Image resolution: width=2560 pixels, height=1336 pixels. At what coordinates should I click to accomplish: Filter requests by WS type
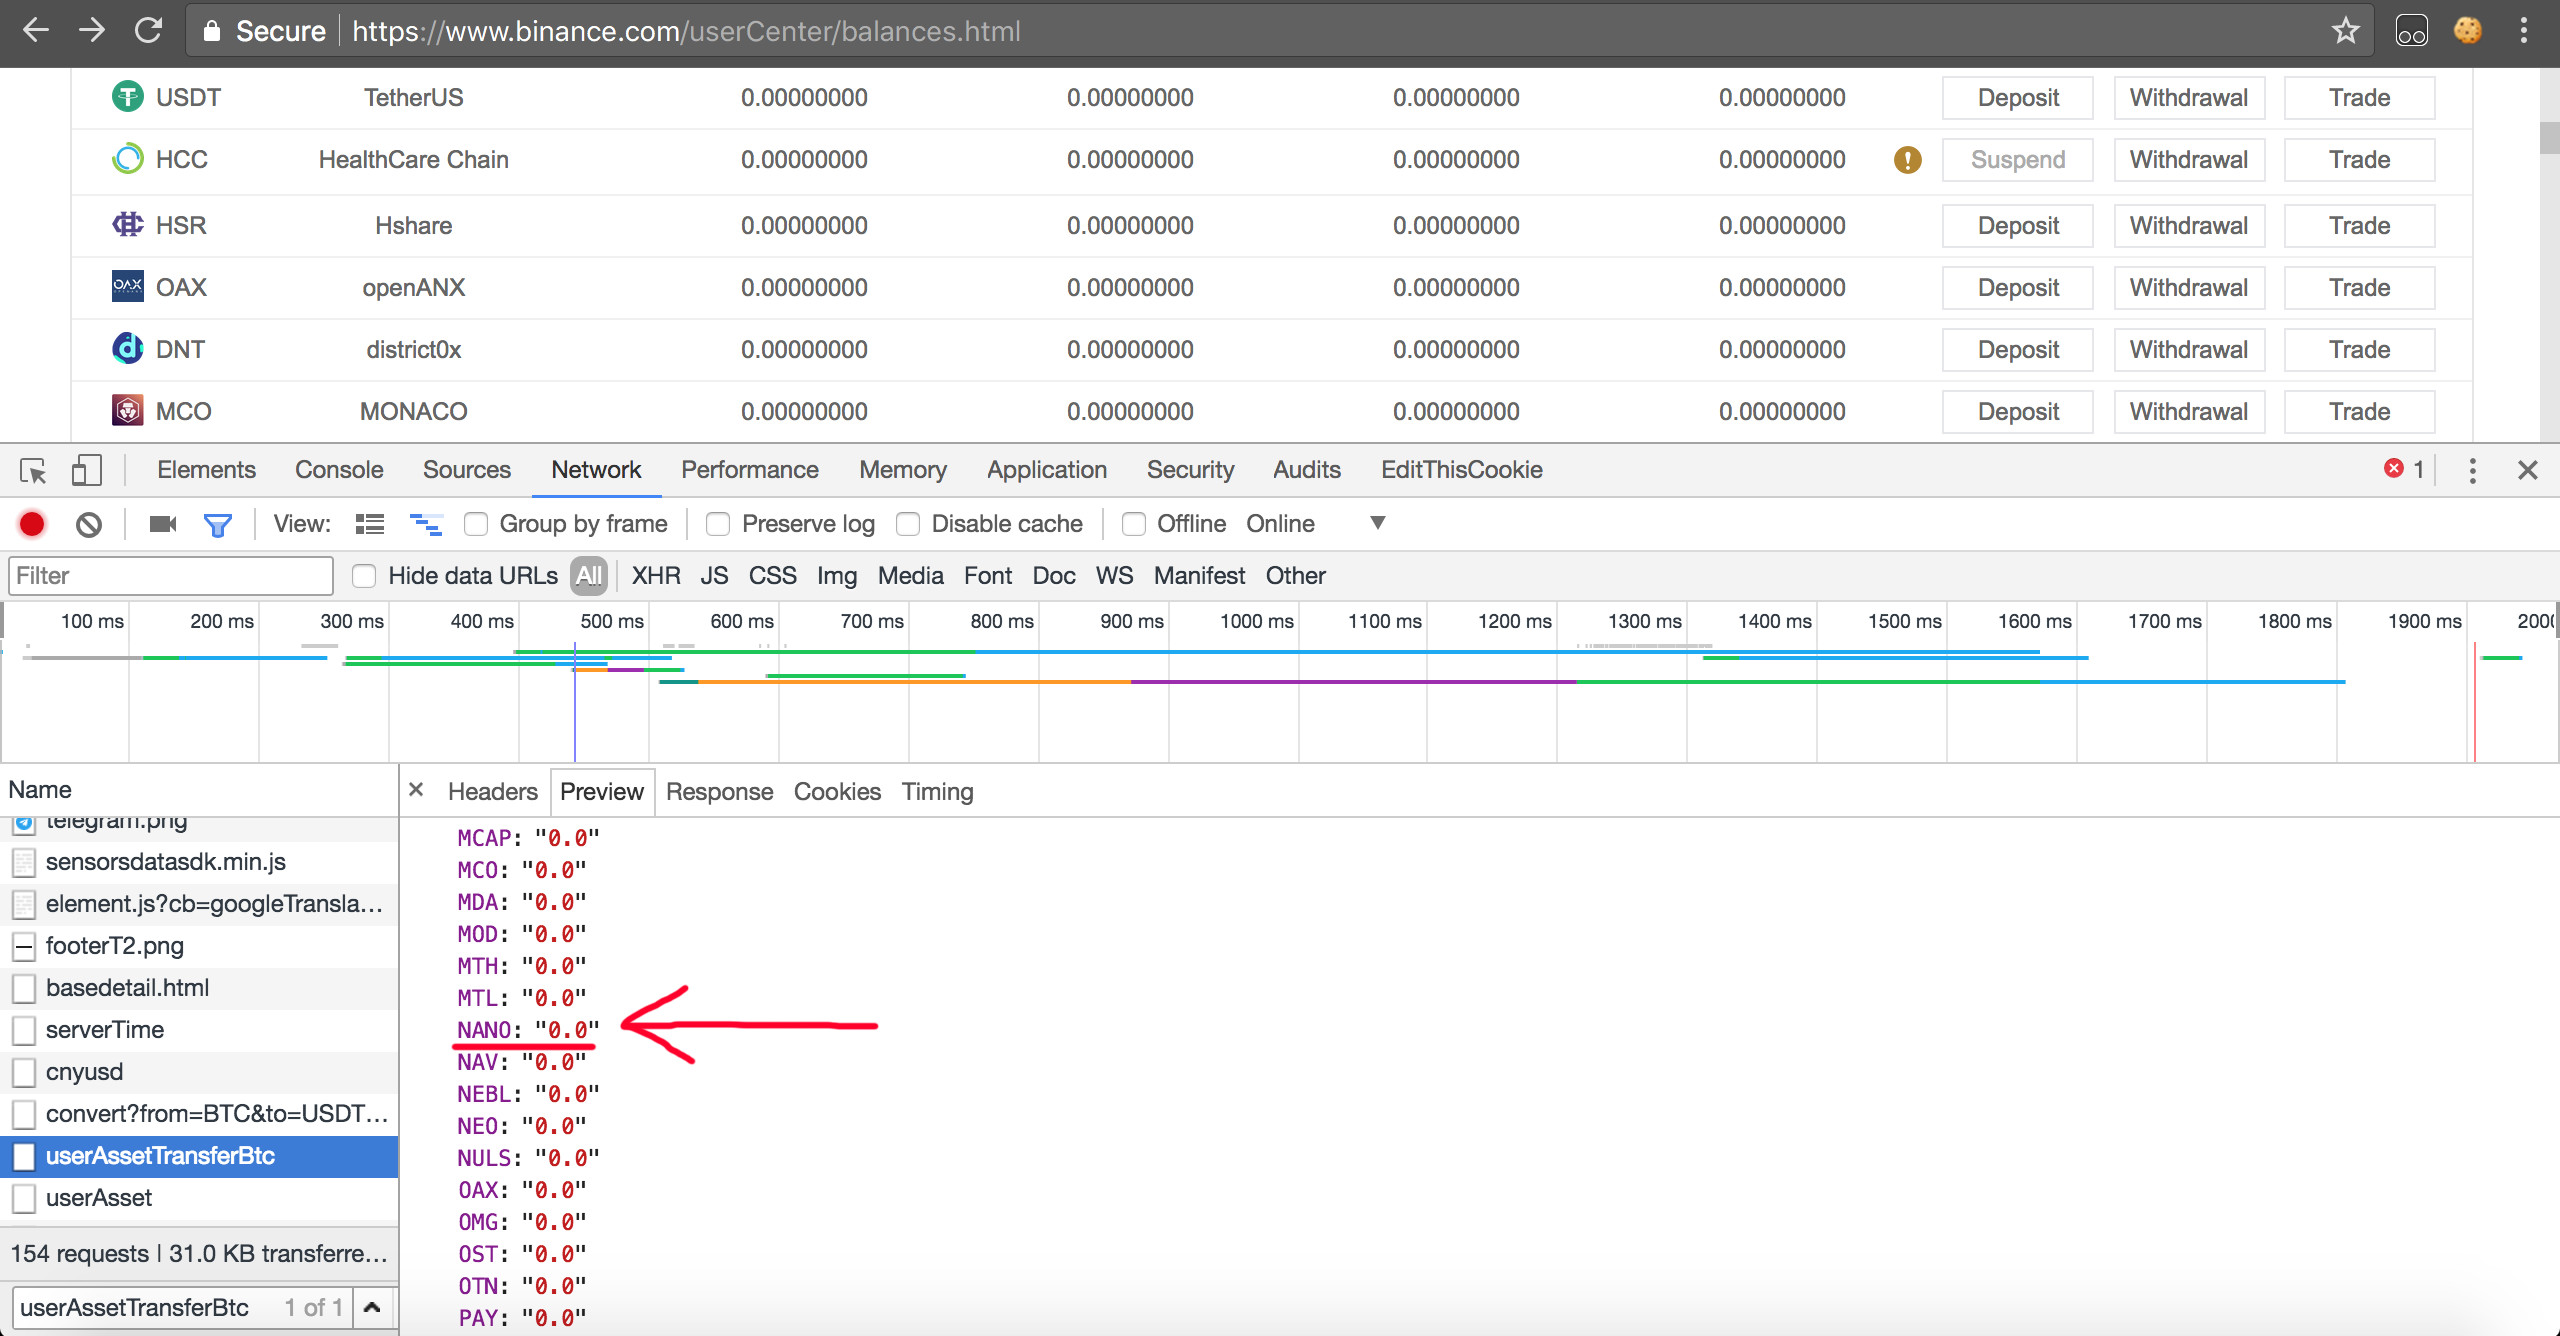[1114, 576]
